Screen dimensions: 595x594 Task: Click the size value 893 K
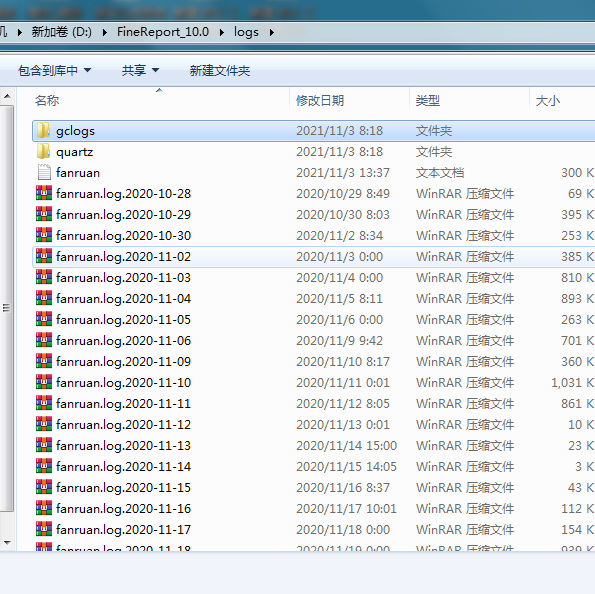pyautogui.click(x=578, y=299)
